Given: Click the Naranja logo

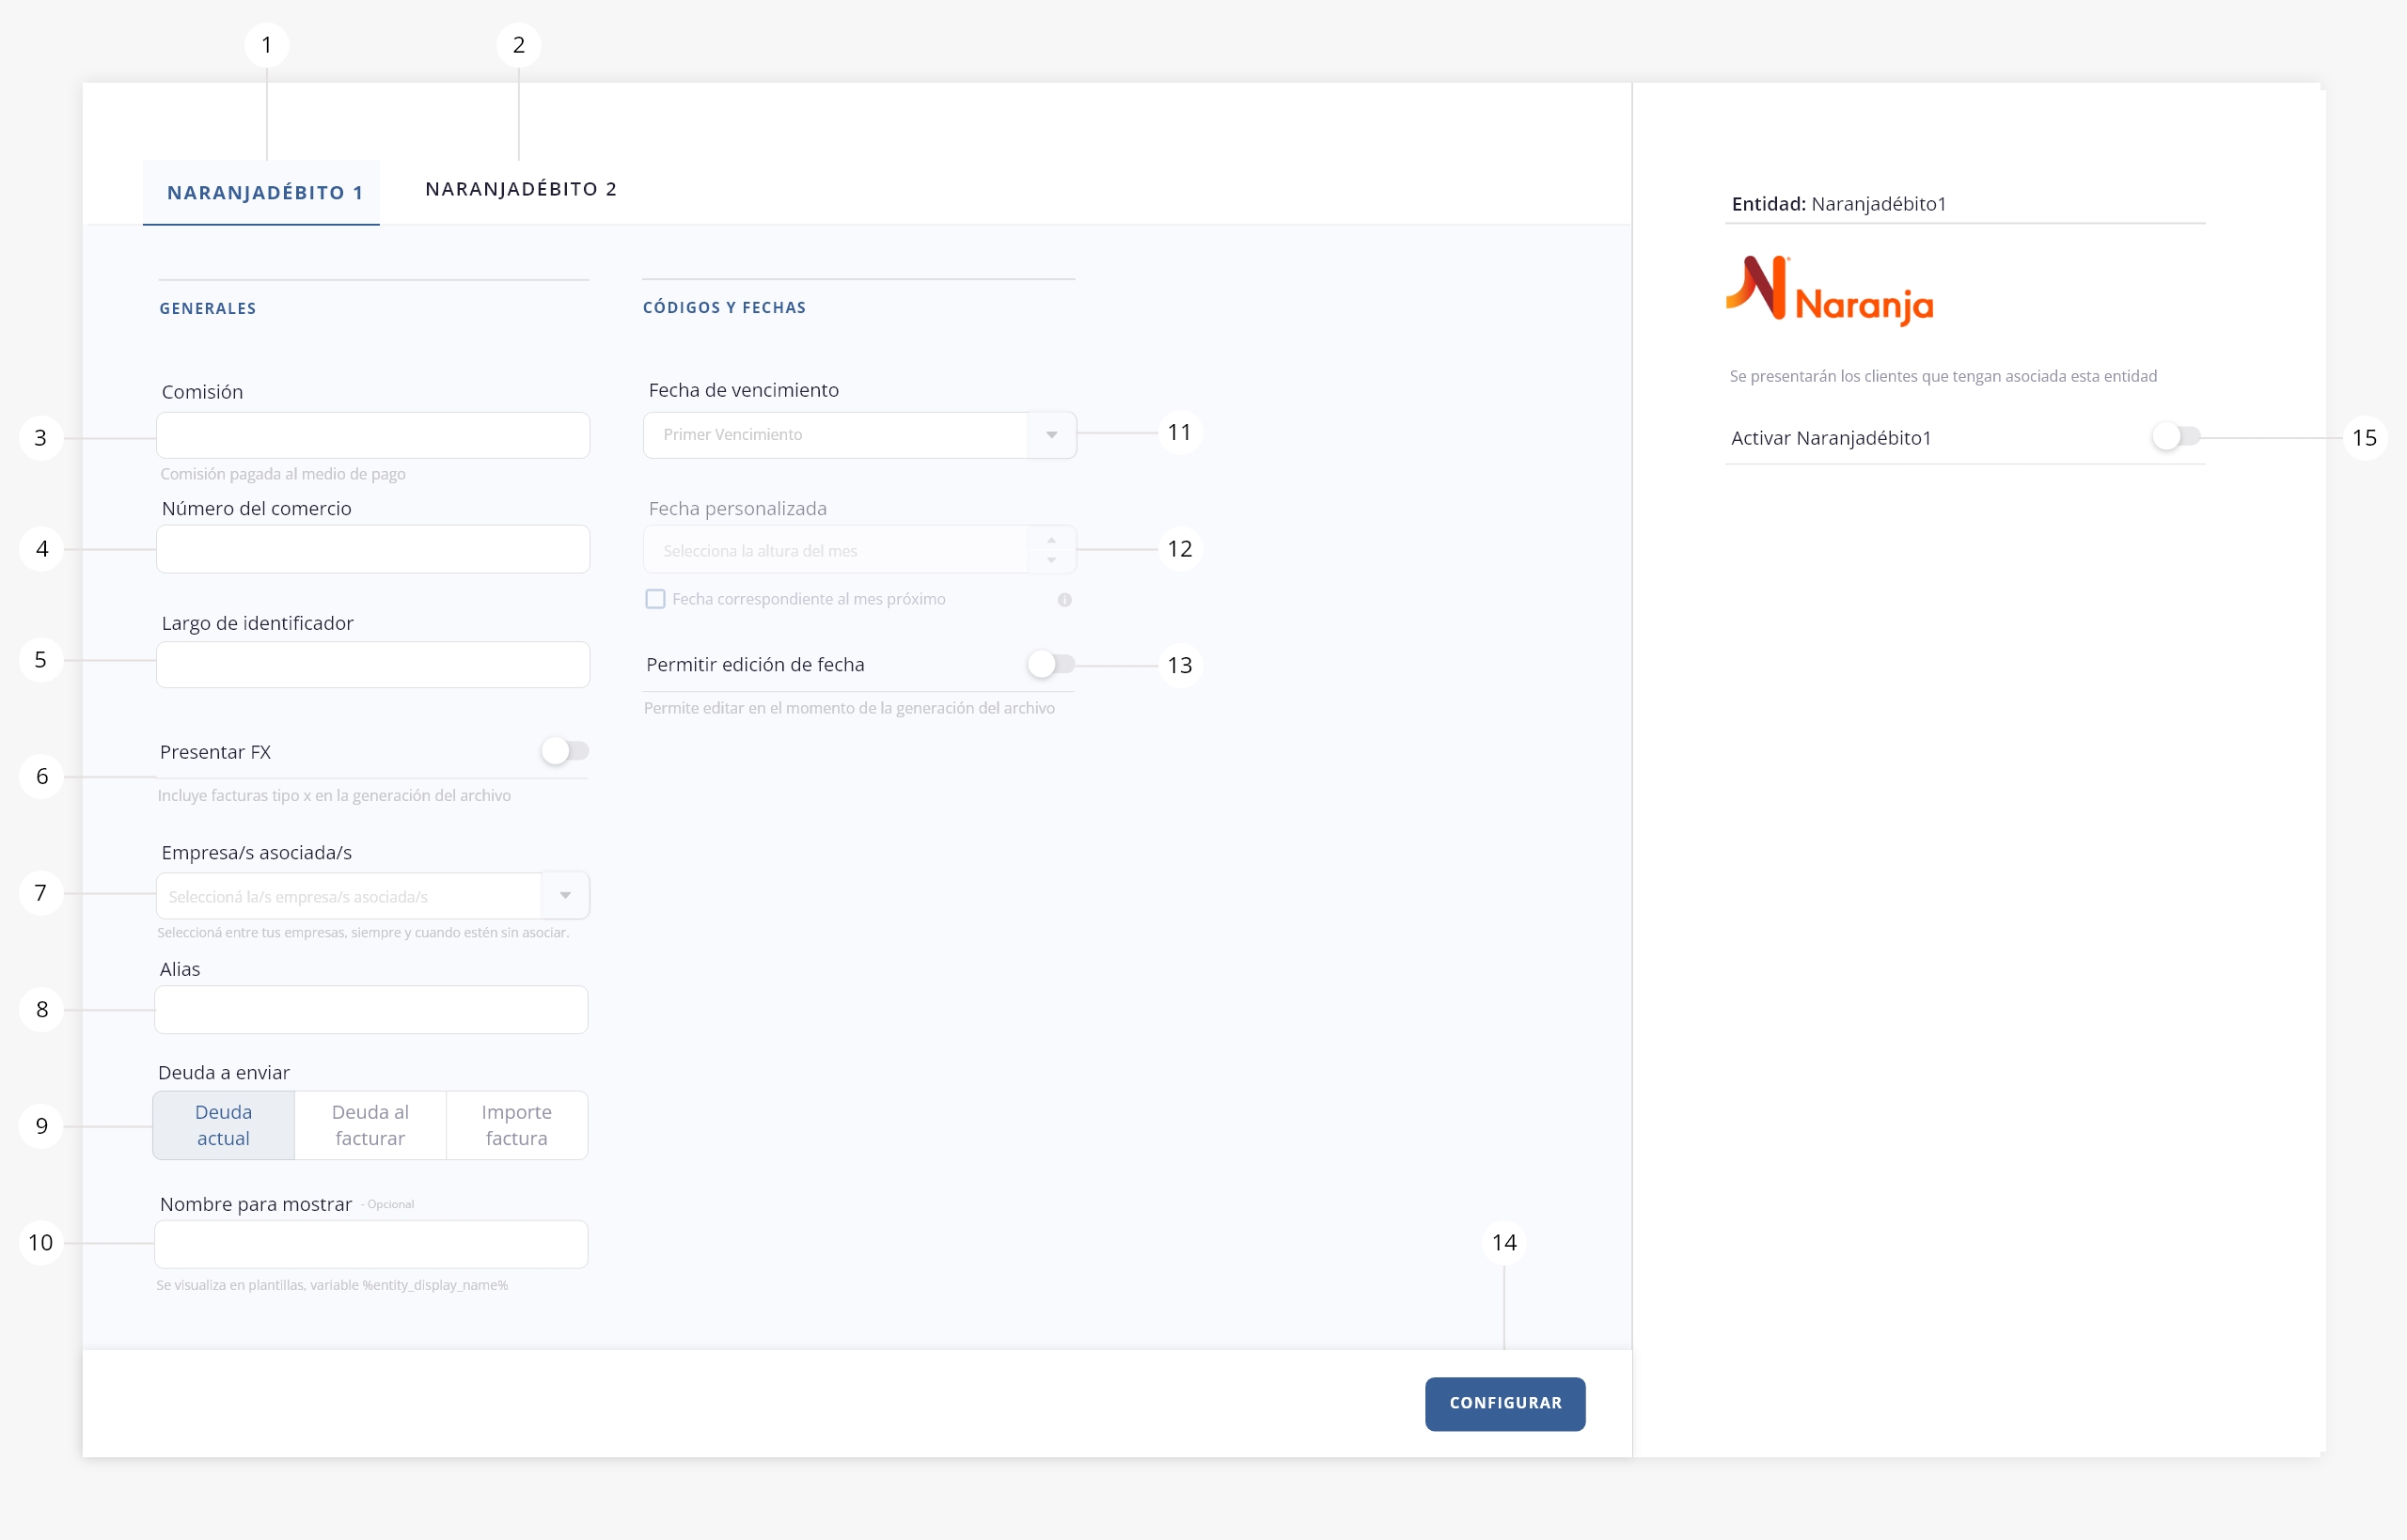Looking at the screenshot, I should 1830,291.
